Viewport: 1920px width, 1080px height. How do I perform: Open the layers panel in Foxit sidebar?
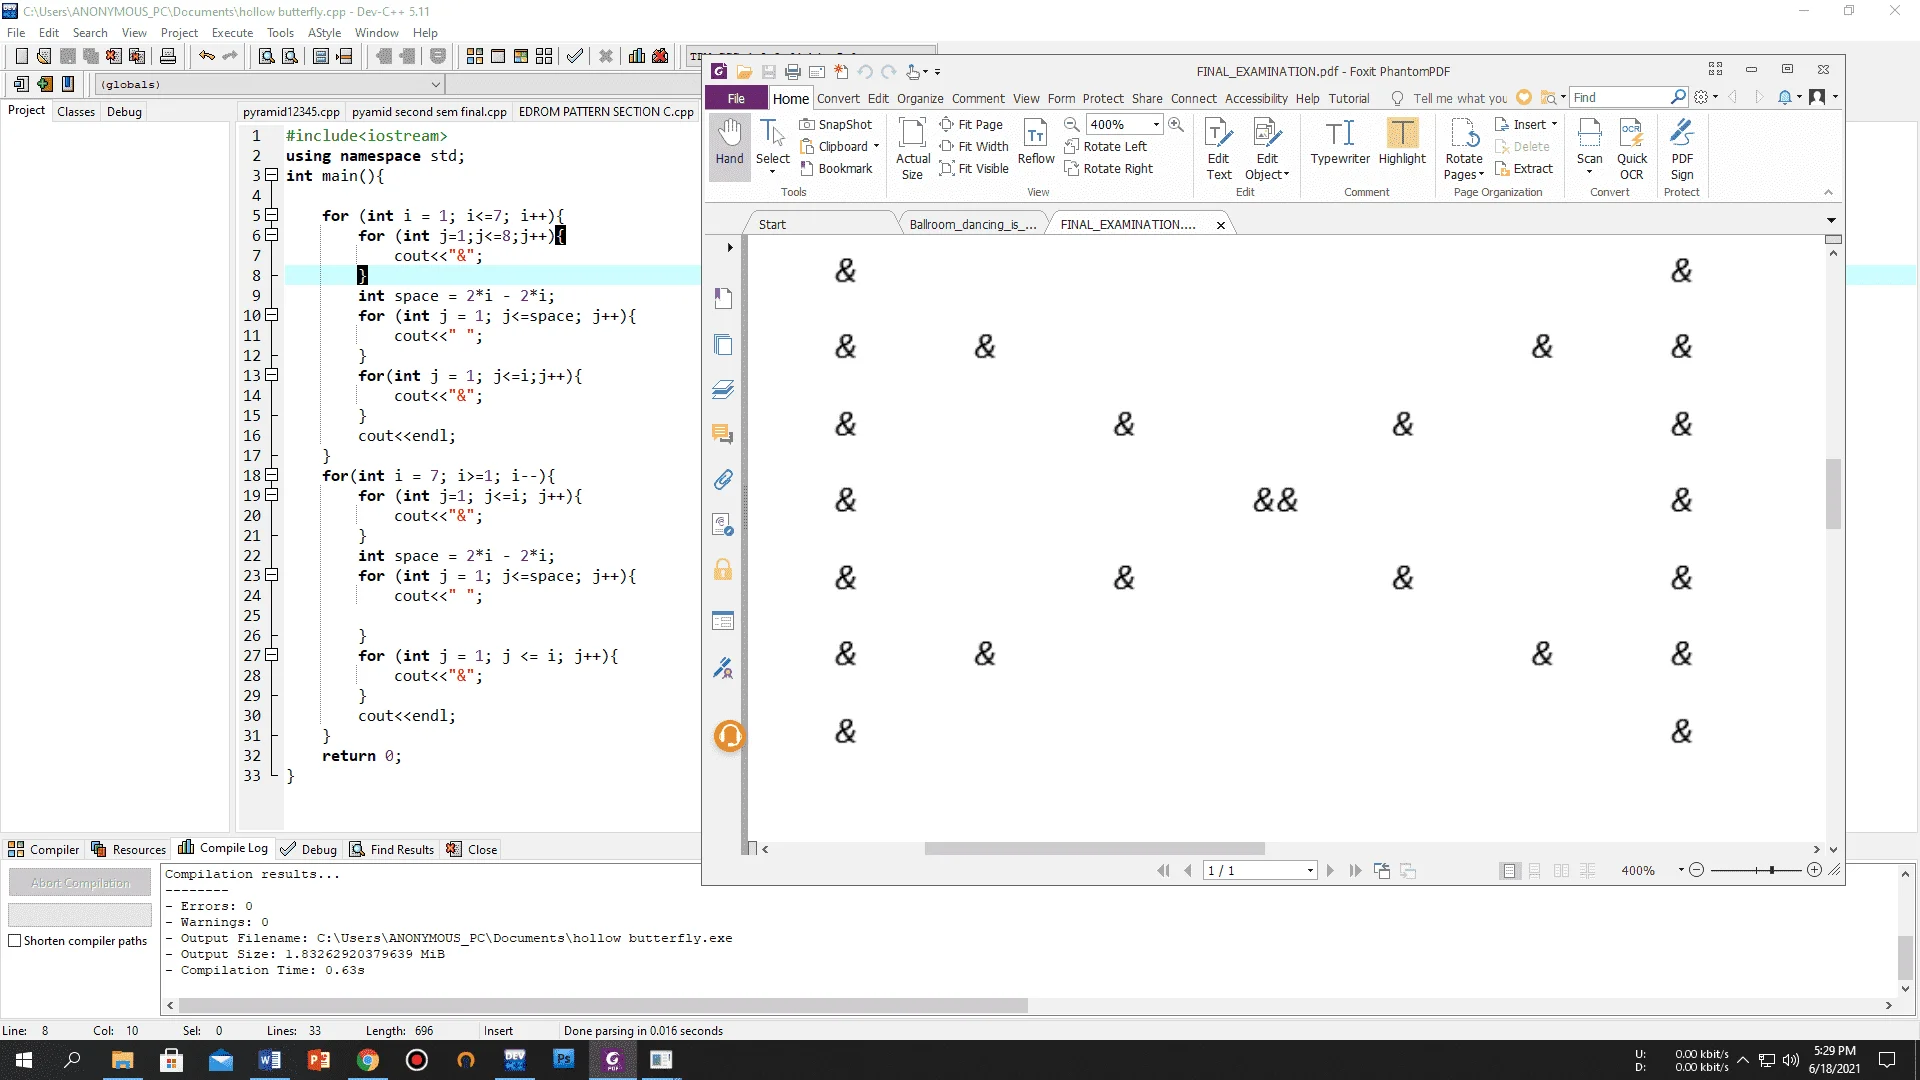(723, 389)
